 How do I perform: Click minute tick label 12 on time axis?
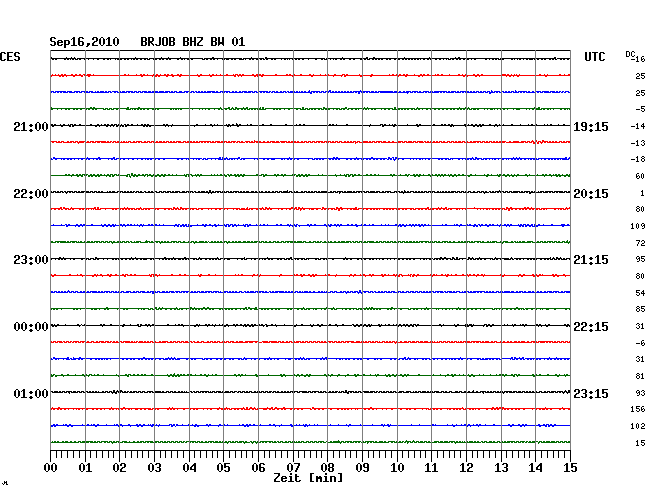coord(466,468)
